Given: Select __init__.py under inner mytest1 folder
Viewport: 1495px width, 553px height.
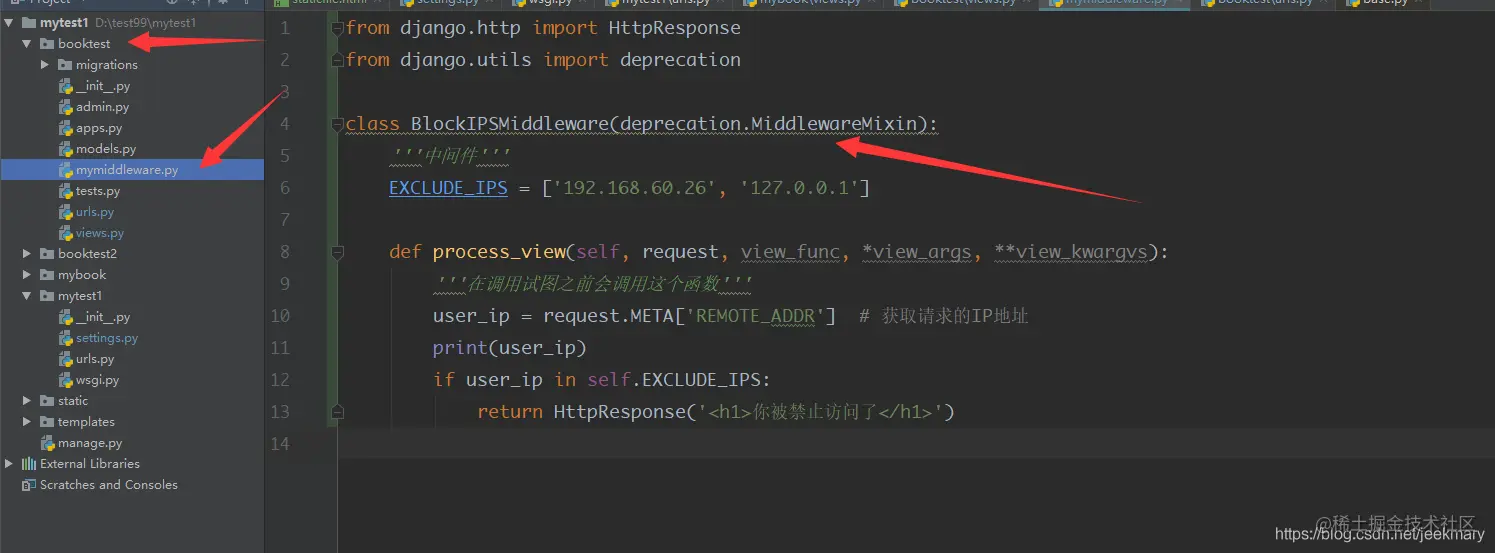Looking at the screenshot, I should point(103,317).
